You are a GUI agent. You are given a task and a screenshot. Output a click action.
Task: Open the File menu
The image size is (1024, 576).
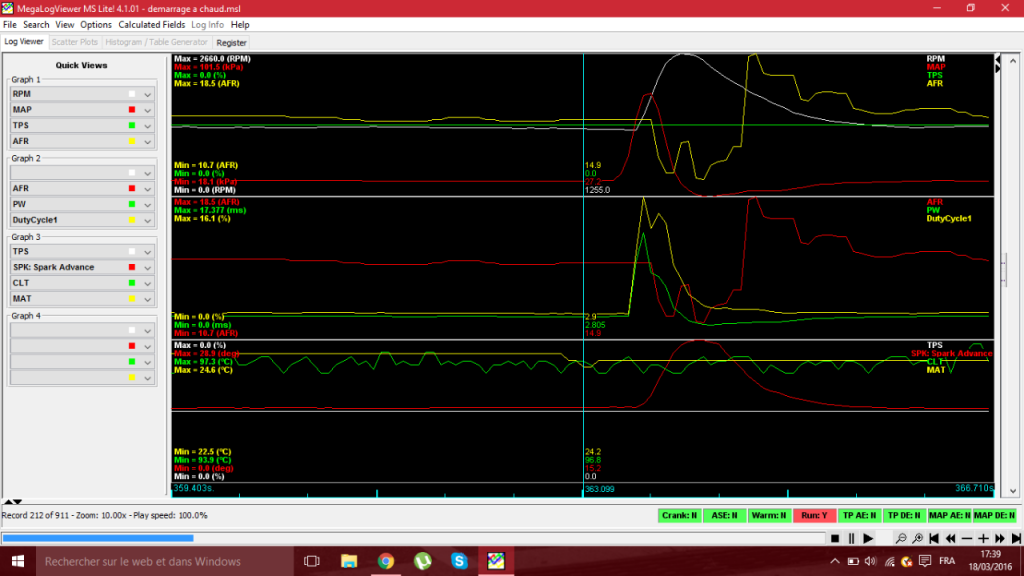click(x=10, y=25)
